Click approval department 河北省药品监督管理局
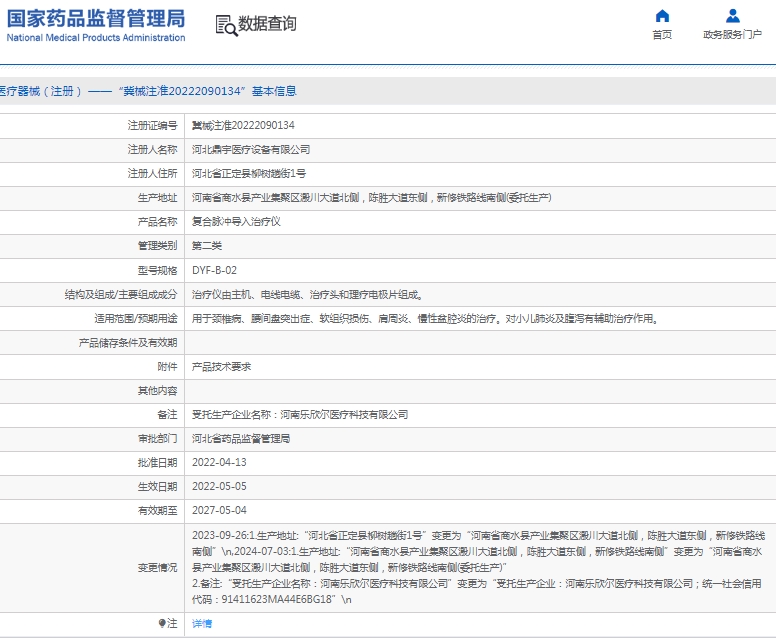776x644 pixels. pyautogui.click(x=241, y=439)
